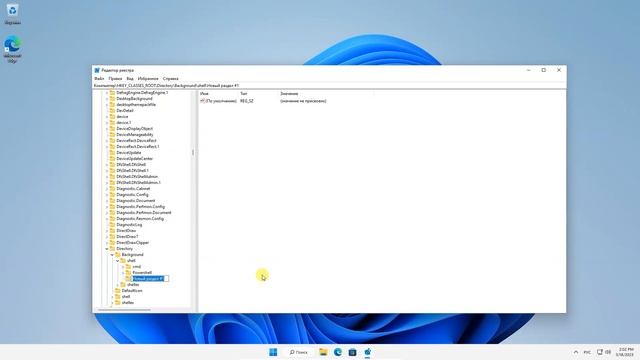Click the folder icon of Powershell key
This screenshot has width=640, height=360.
(128, 273)
